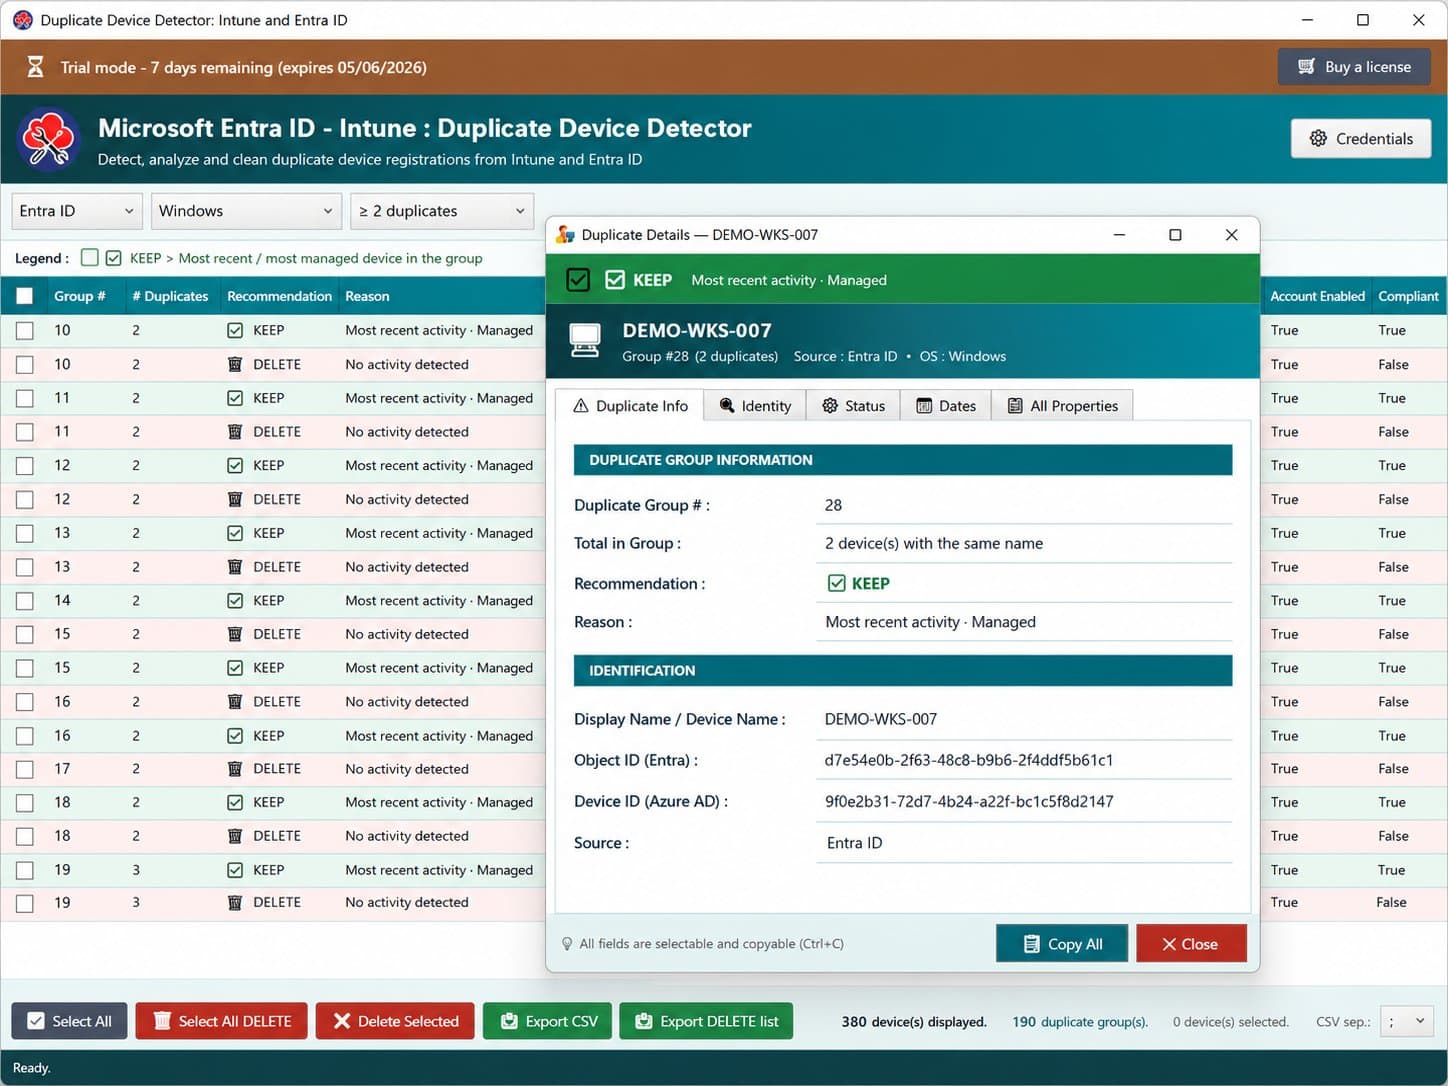Click the list icon on All Properties tab
Screen dimensions: 1448x1086
(x=1015, y=406)
